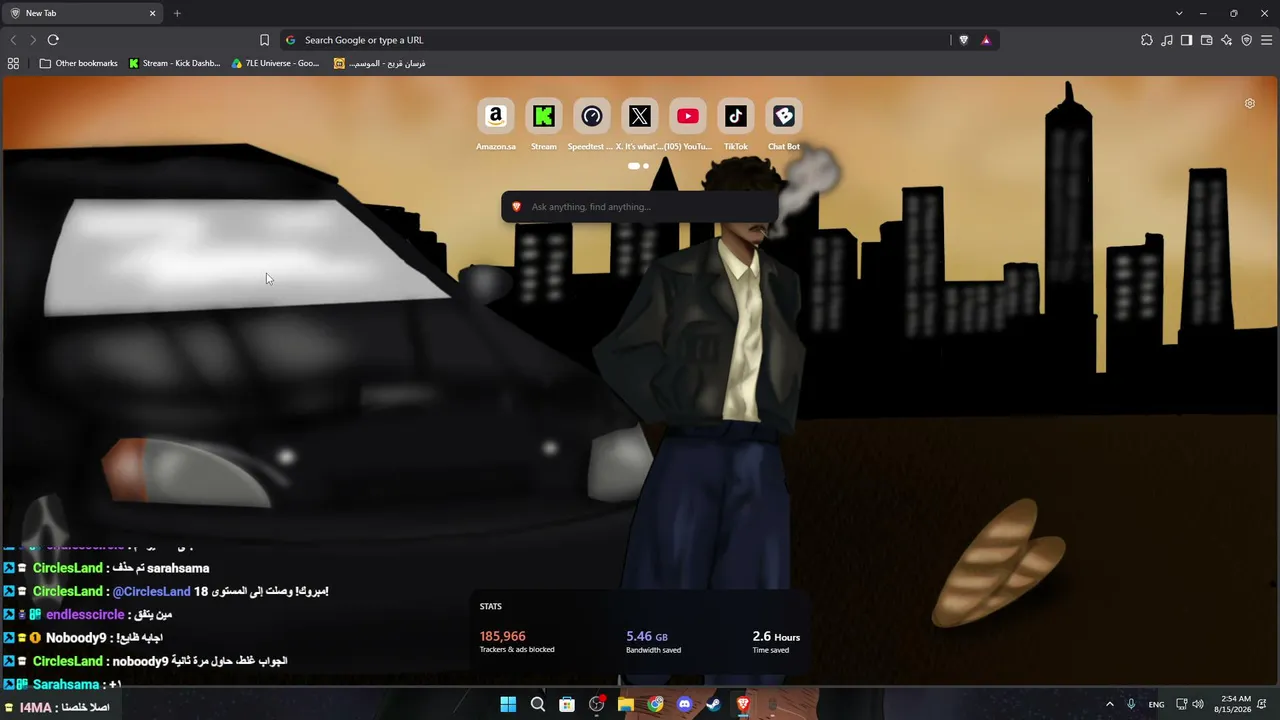Switch to second shortcuts page dot
Image resolution: width=1280 pixels, height=720 pixels.
click(646, 166)
